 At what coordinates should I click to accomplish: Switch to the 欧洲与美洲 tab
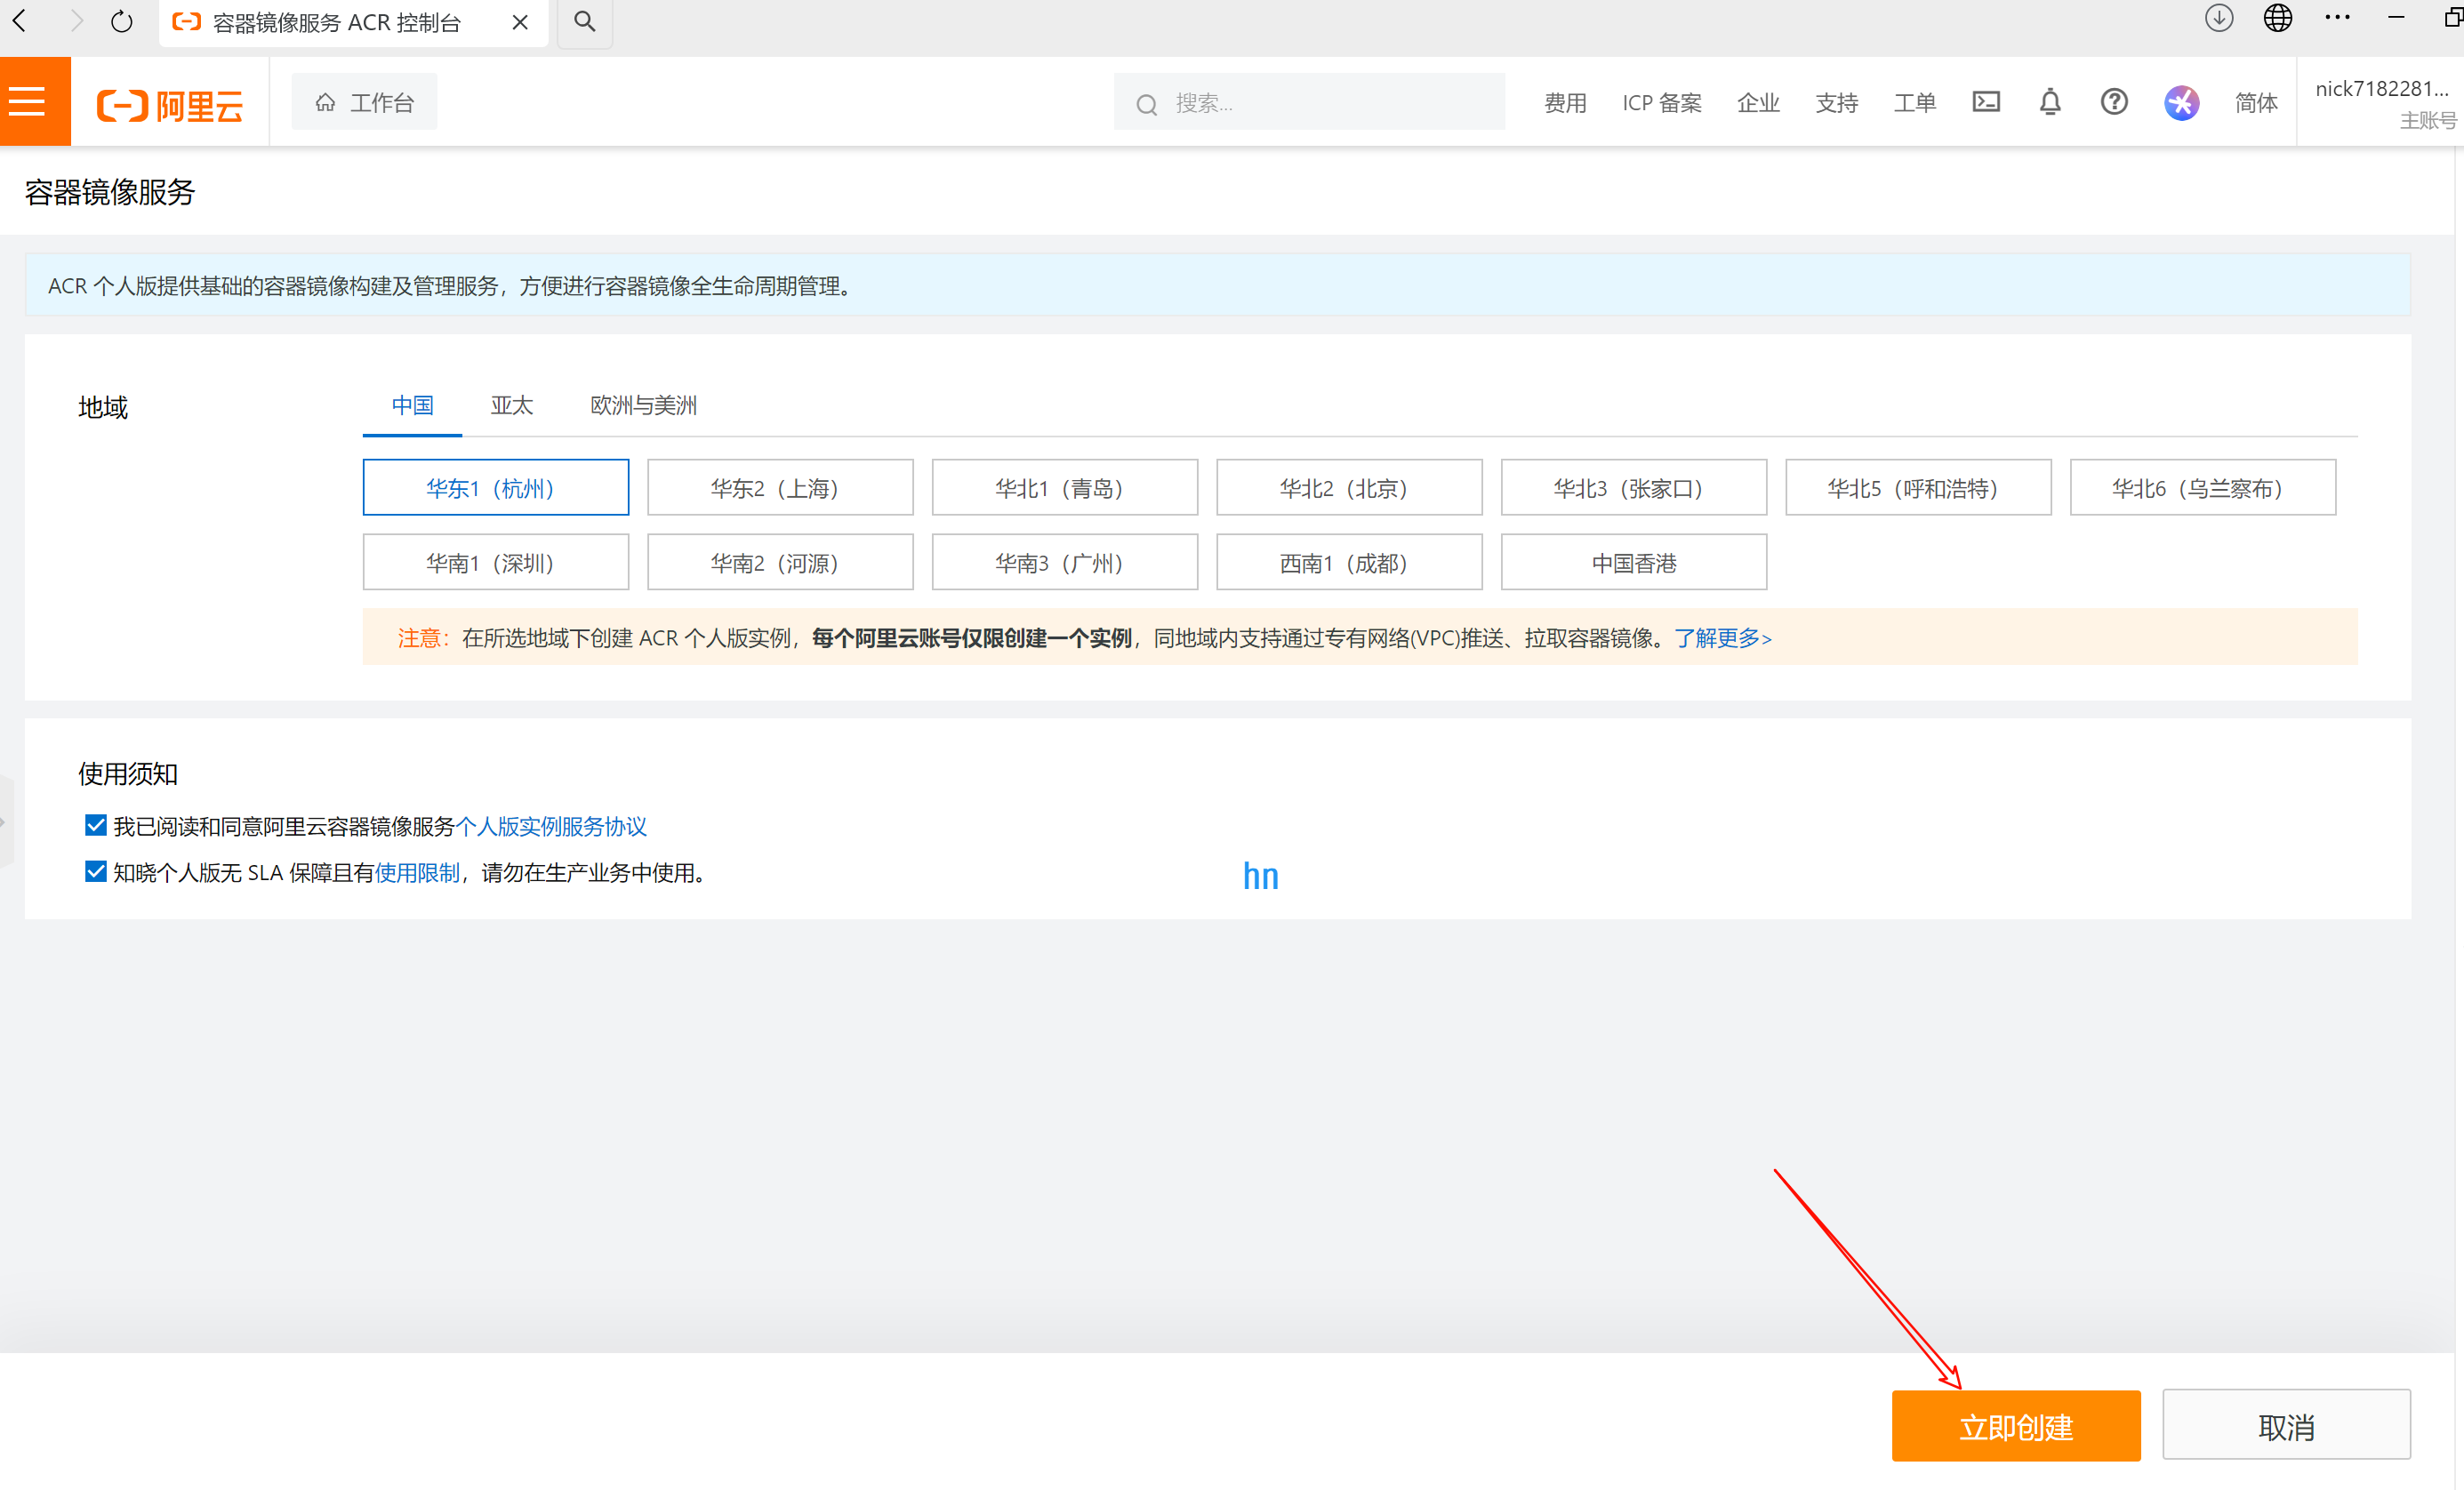pos(643,405)
